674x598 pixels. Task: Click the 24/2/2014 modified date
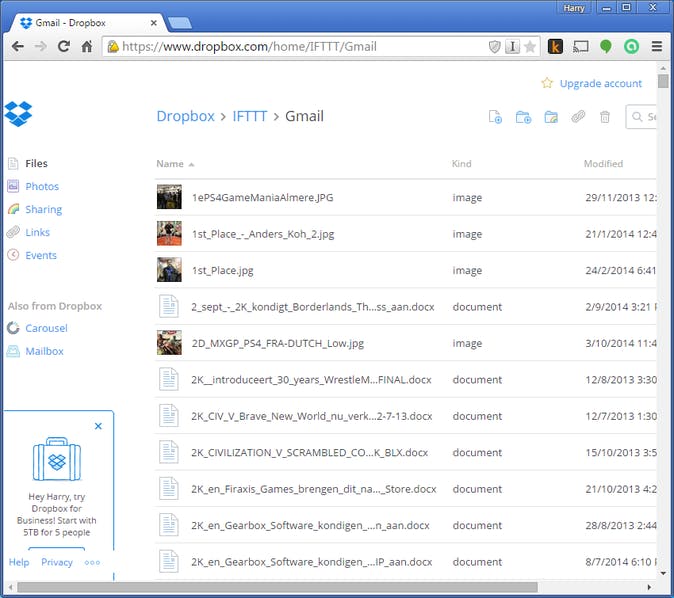620,270
